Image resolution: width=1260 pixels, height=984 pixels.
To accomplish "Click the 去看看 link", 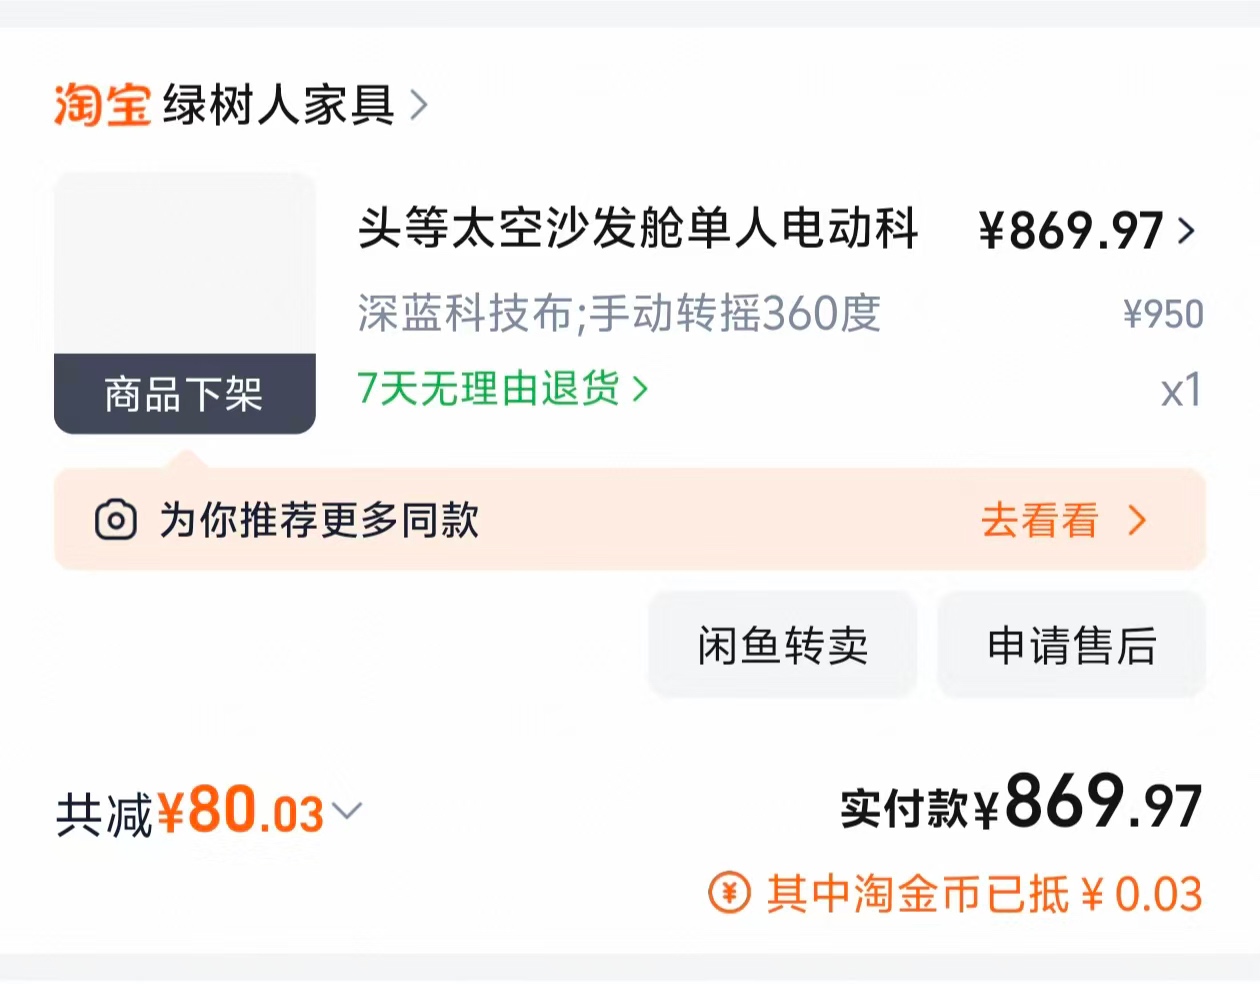I will 1039,520.
